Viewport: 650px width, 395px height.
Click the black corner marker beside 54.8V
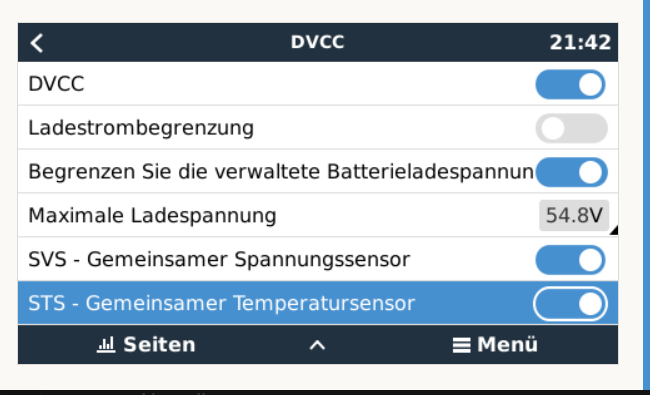614,230
